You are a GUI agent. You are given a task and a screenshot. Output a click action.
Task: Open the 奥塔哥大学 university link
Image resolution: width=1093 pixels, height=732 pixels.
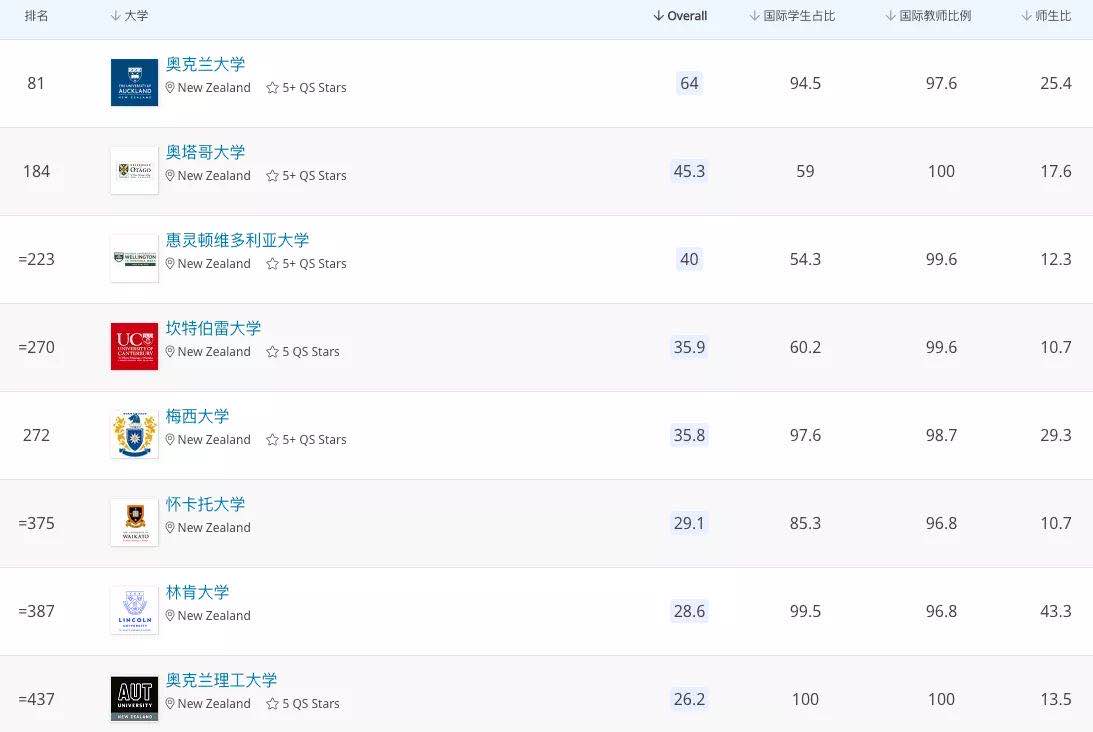click(206, 152)
